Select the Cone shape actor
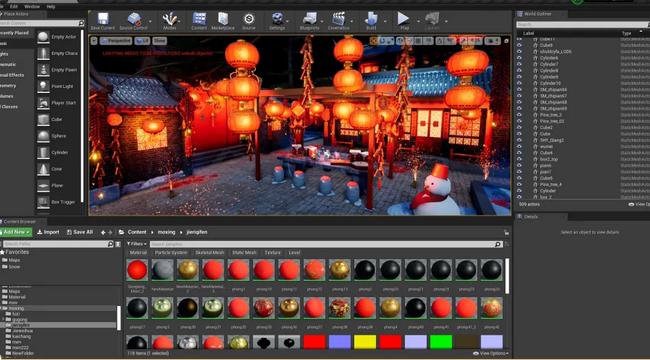Viewport: 650px width, 360px height. click(43, 169)
